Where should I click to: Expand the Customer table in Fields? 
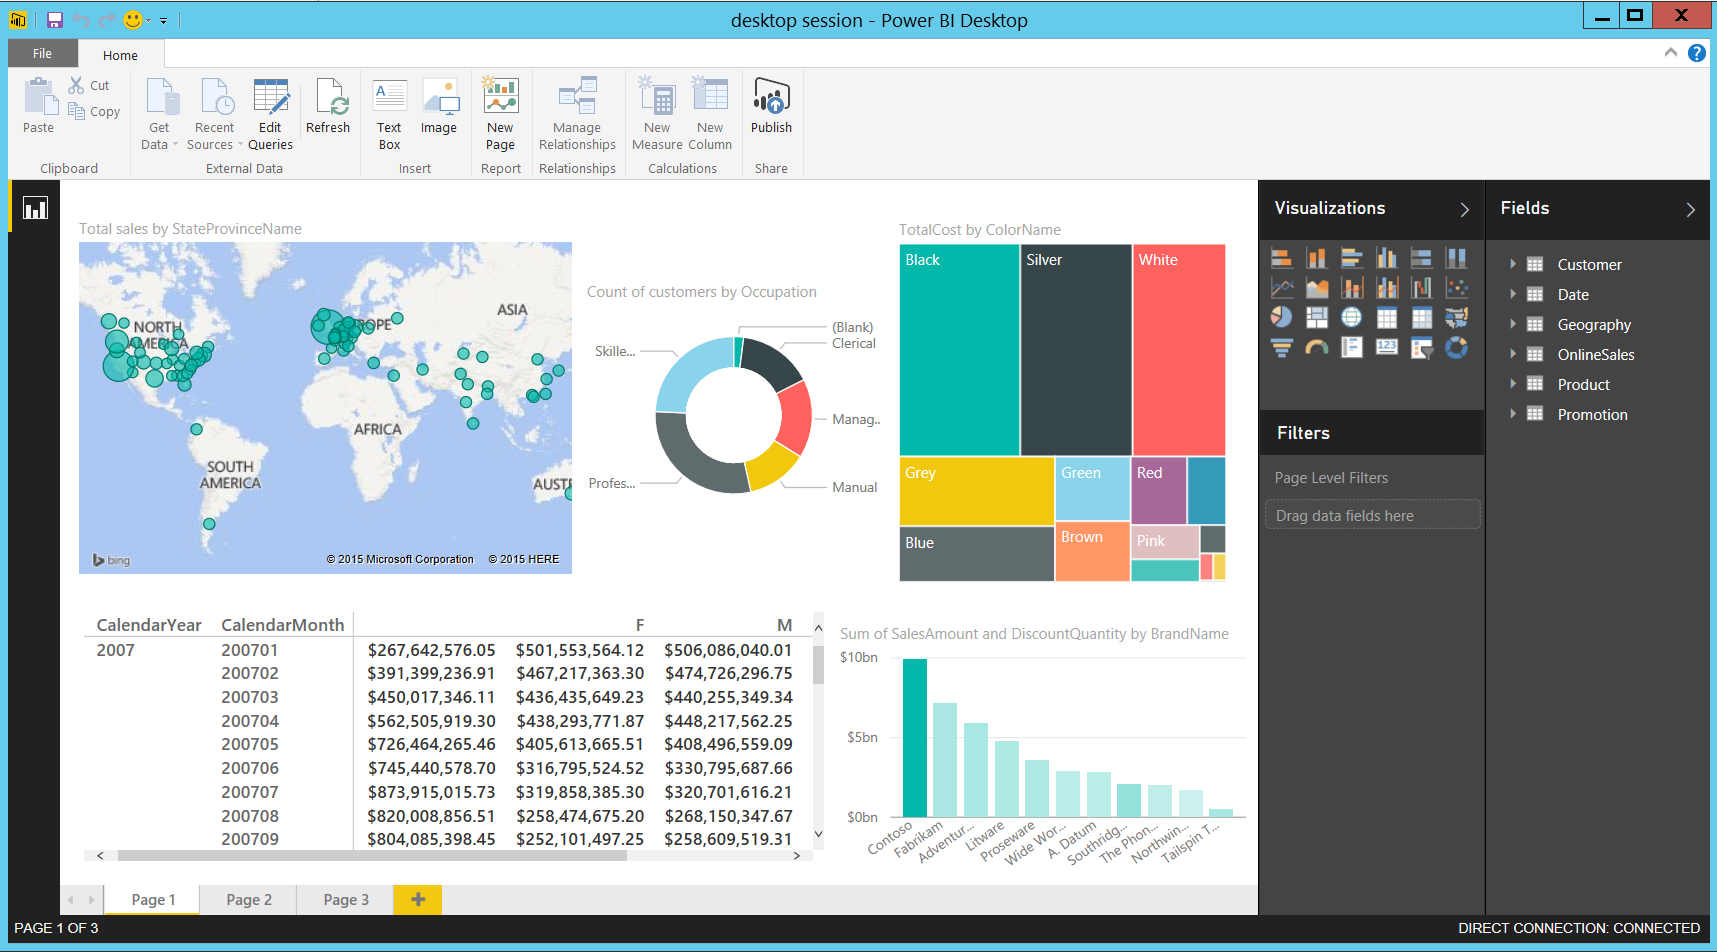(x=1512, y=264)
